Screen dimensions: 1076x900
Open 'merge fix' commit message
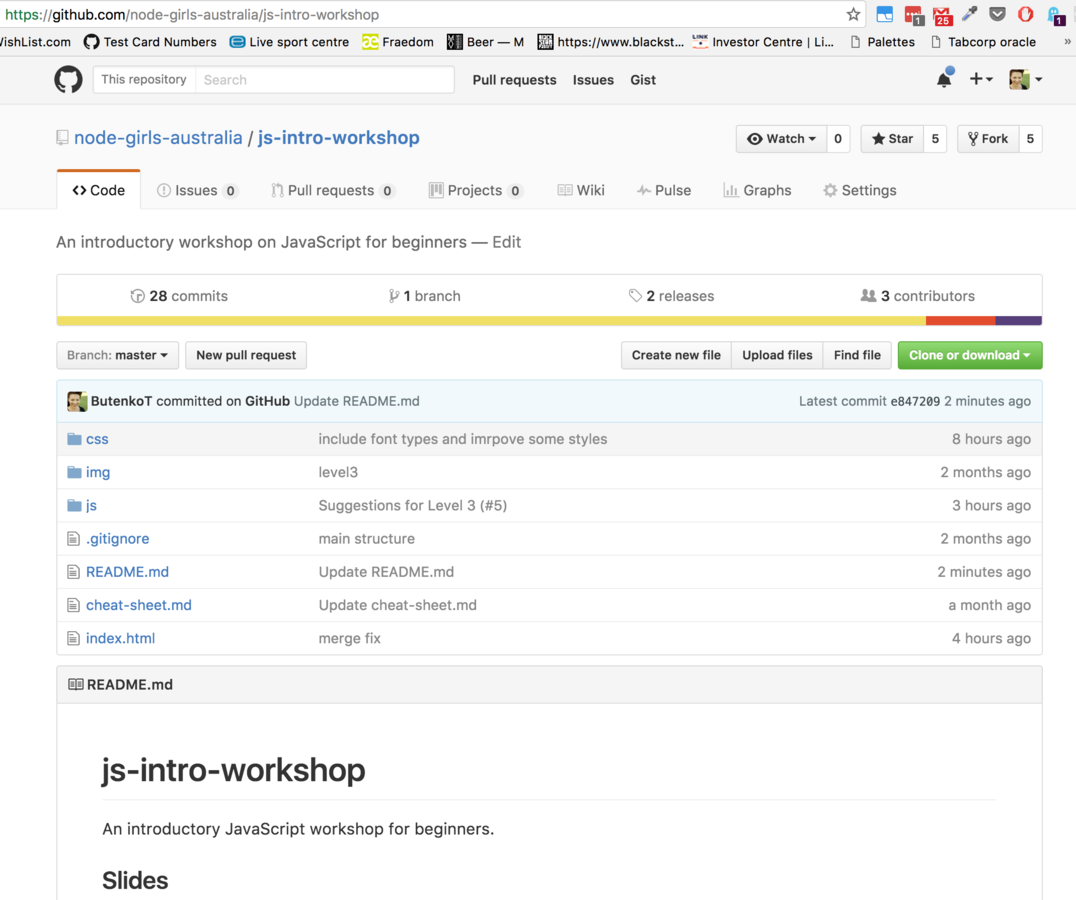pyautogui.click(x=349, y=639)
